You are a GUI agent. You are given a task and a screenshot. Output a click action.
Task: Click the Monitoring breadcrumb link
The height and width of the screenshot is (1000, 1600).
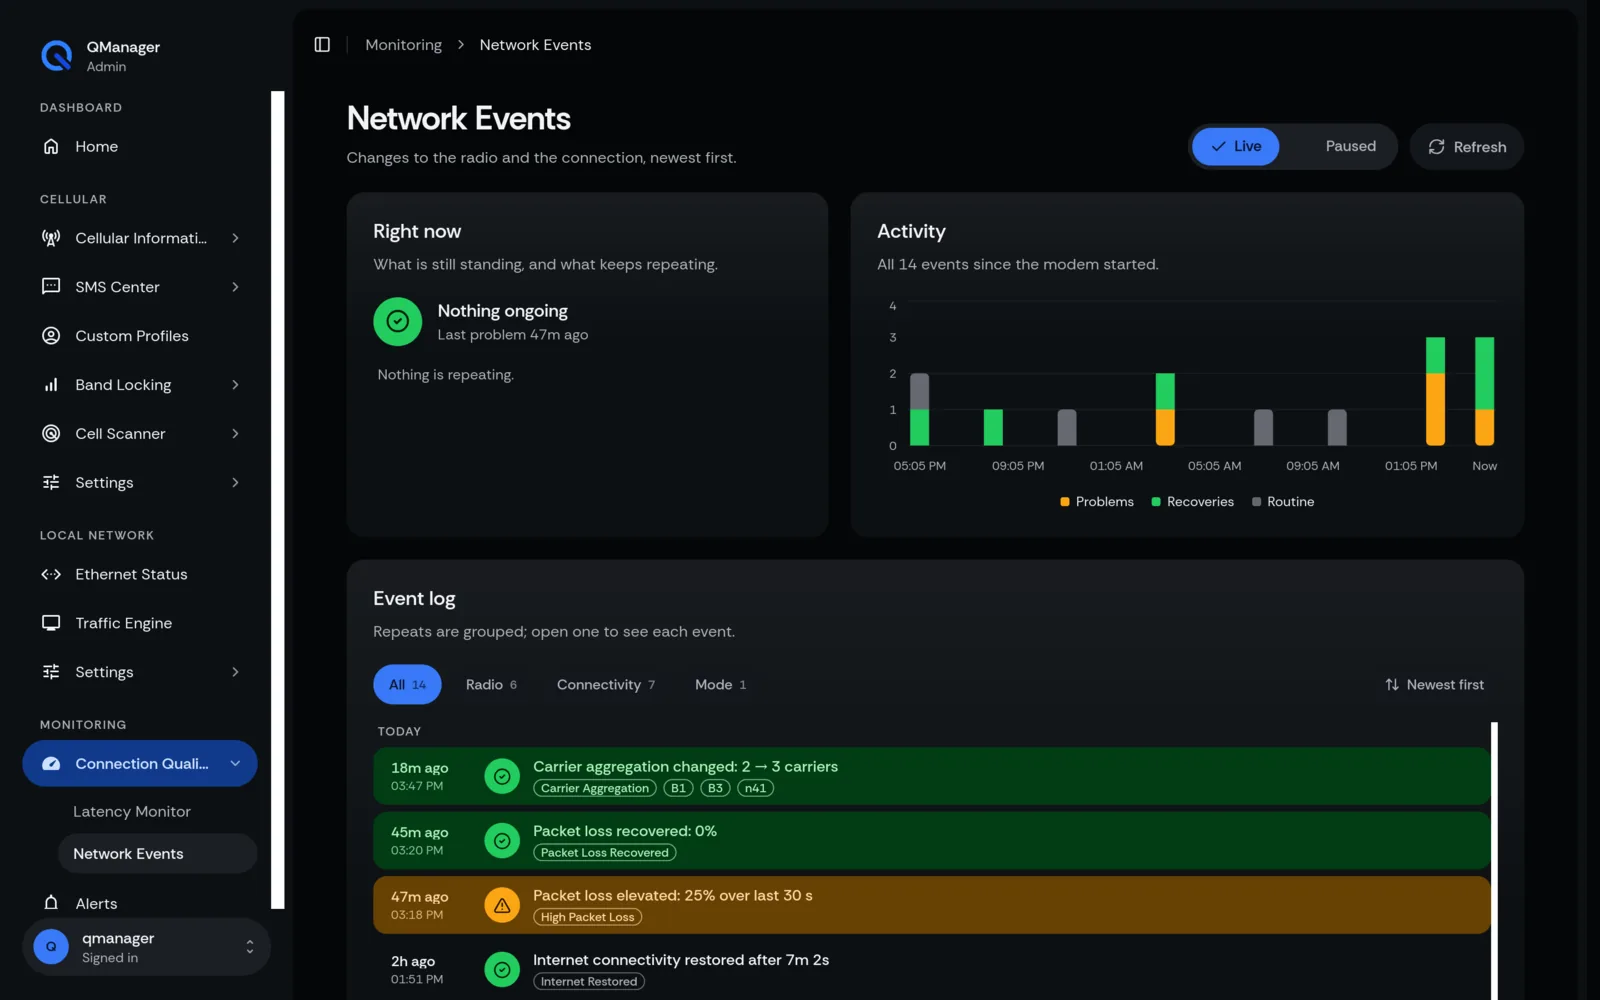point(404,45)
